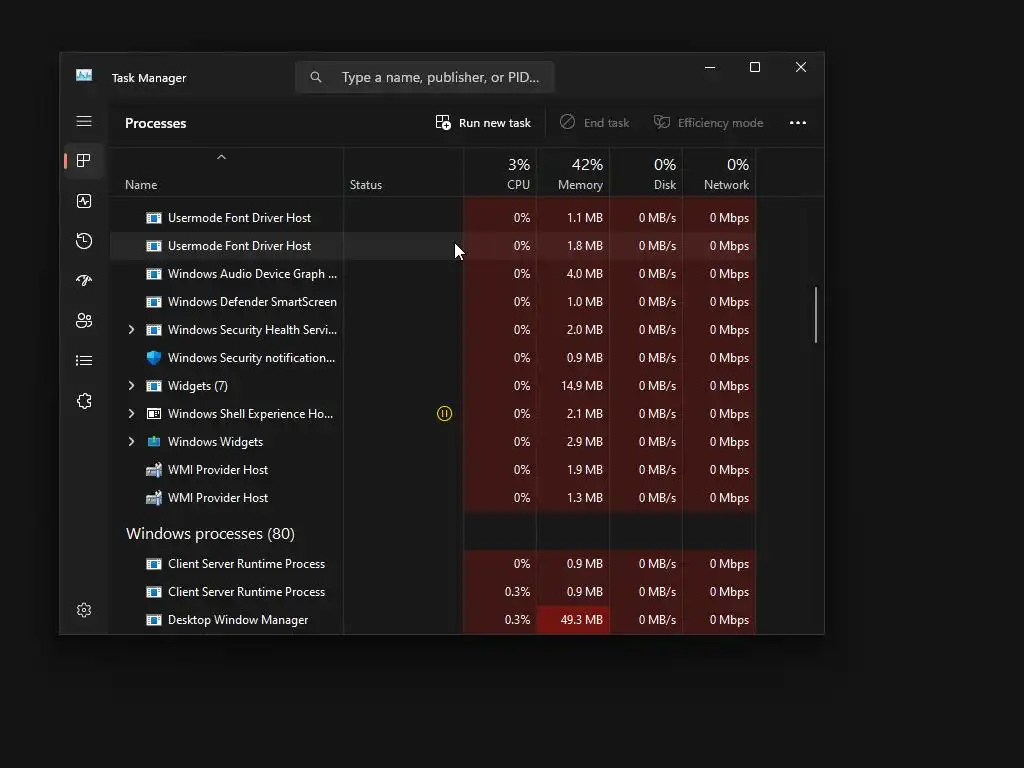The width and height of the screenshot is (1024, 768).
Task: Close the Task Manager window
Action: 801,67
